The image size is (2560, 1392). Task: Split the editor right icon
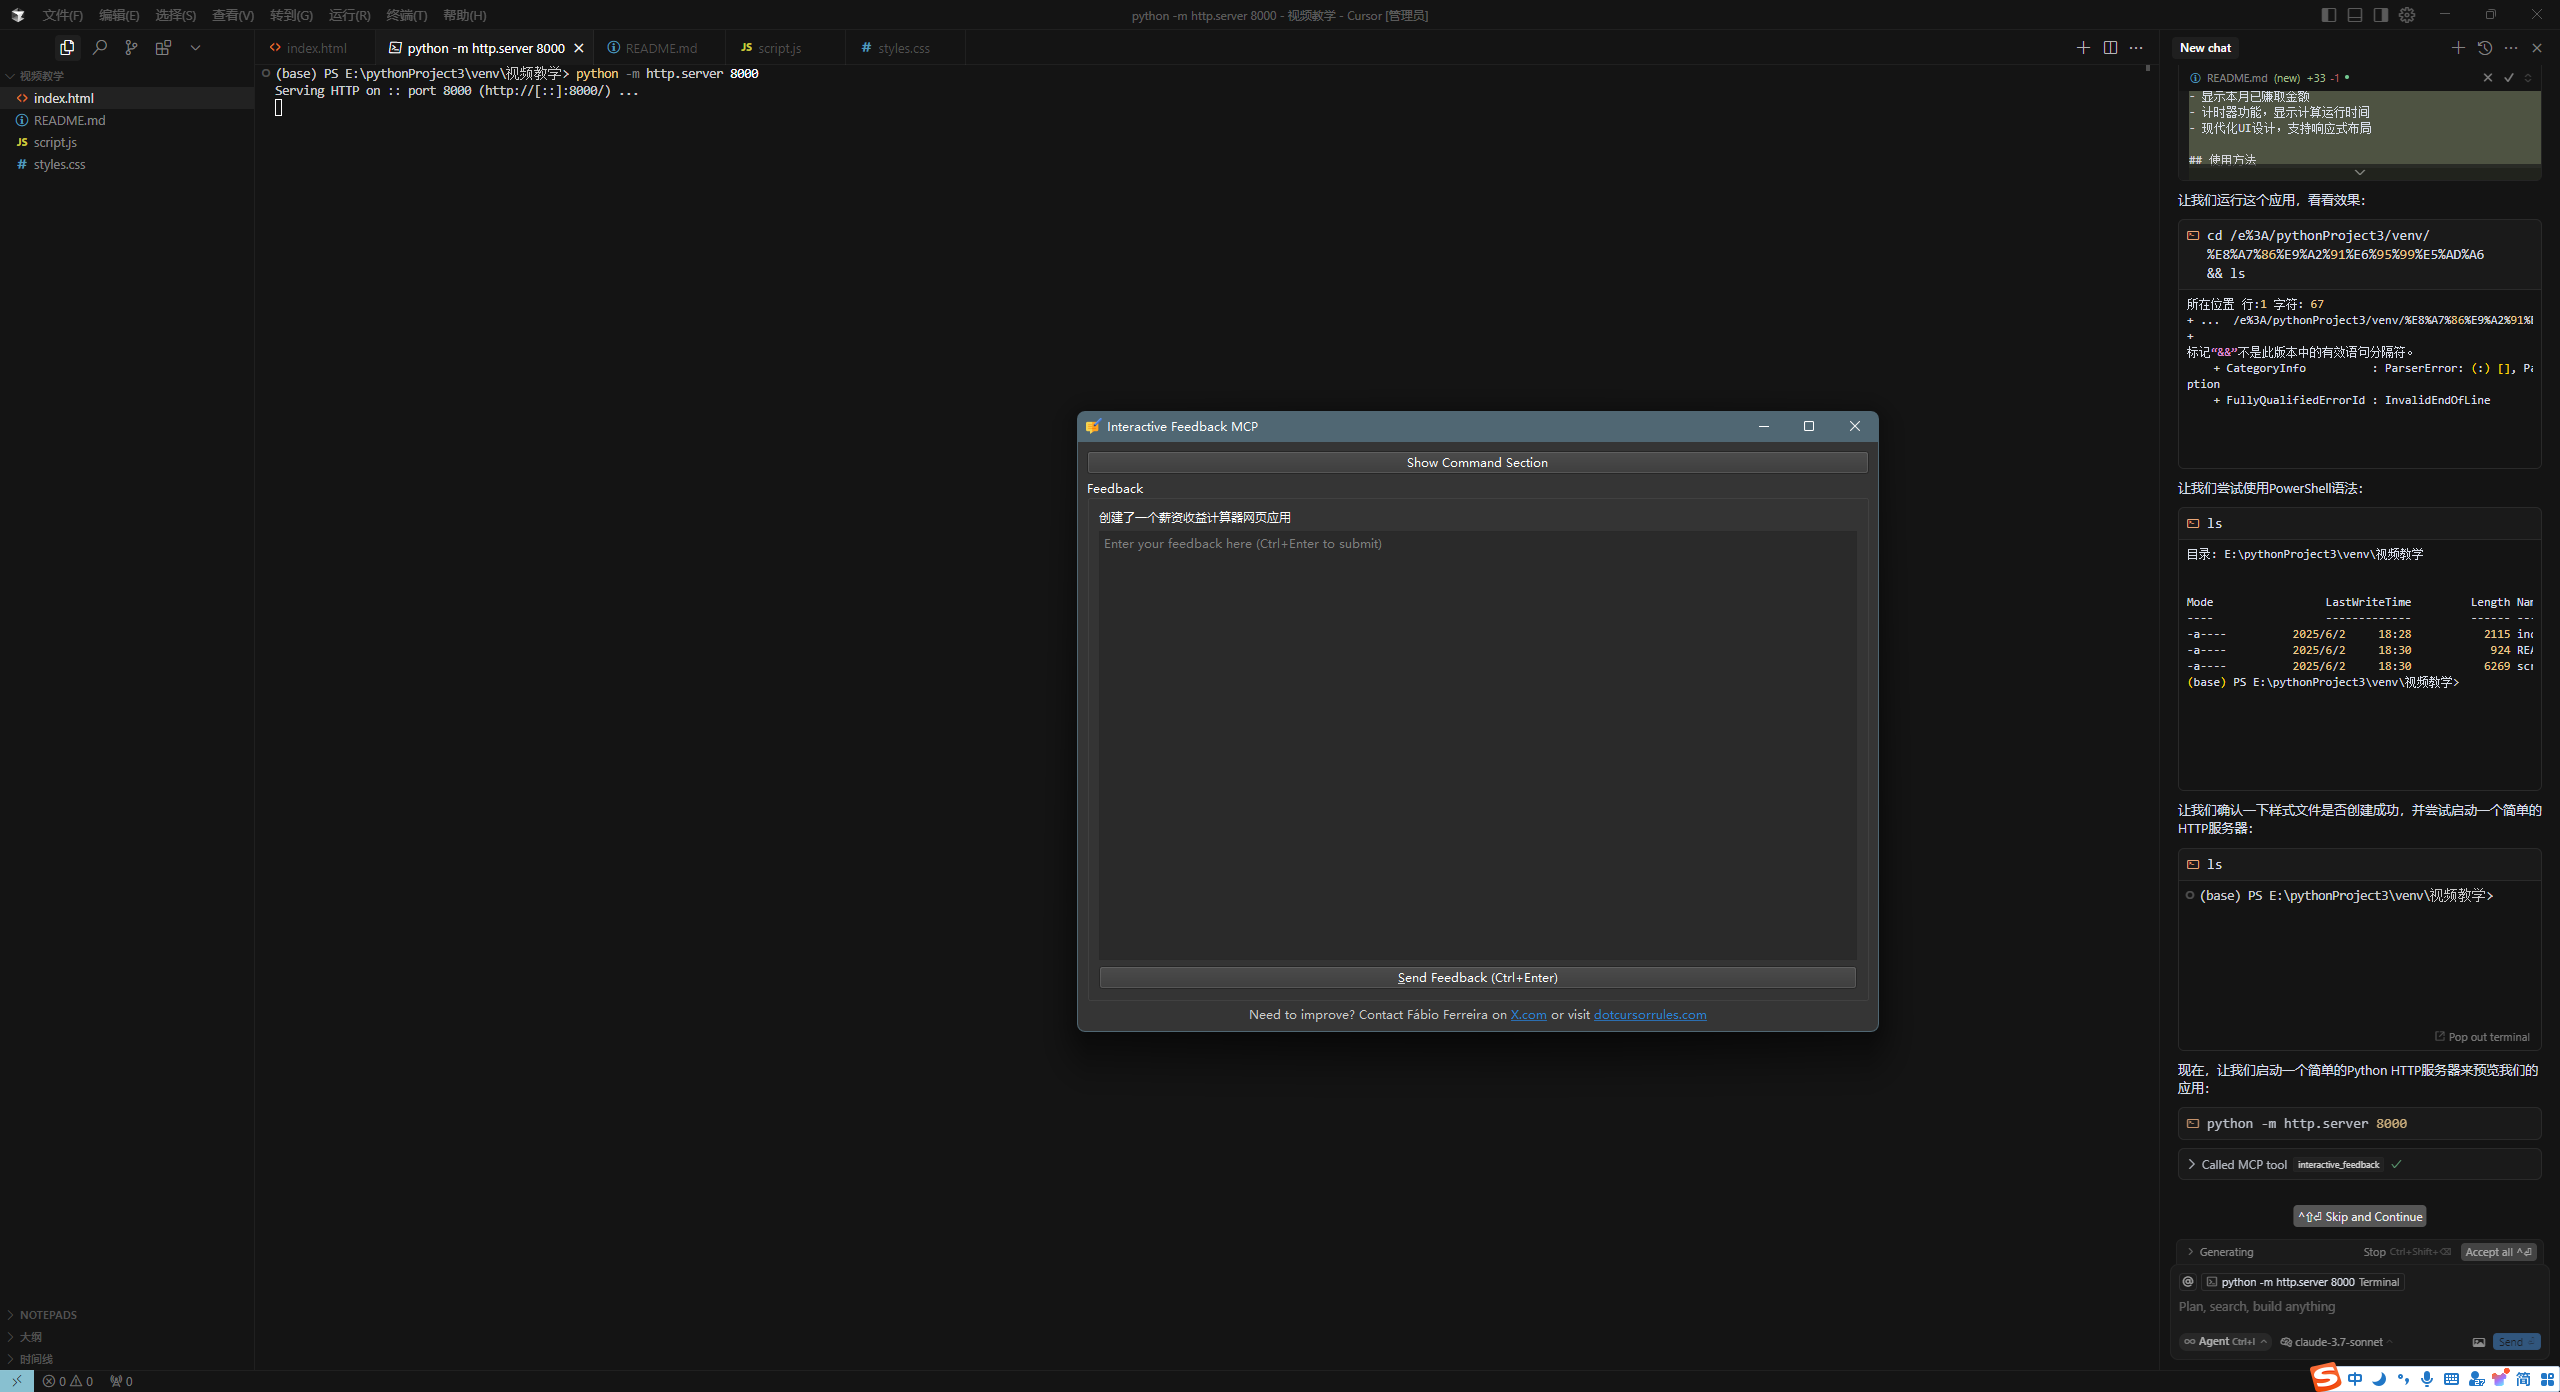pyautogui.click(x=2110, y=47)
